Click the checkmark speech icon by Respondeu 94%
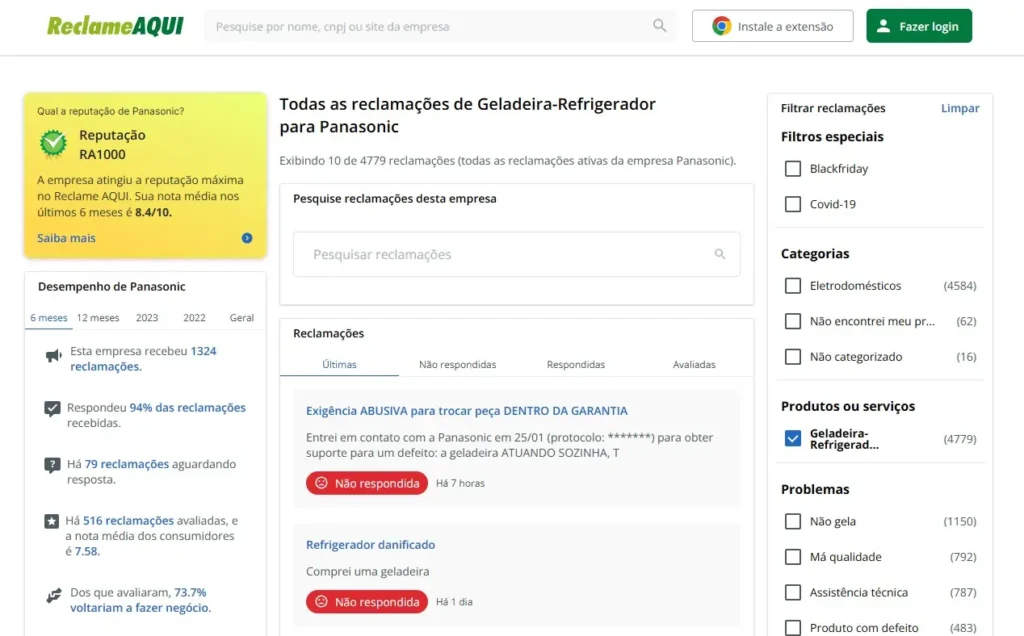 (52, 409)
